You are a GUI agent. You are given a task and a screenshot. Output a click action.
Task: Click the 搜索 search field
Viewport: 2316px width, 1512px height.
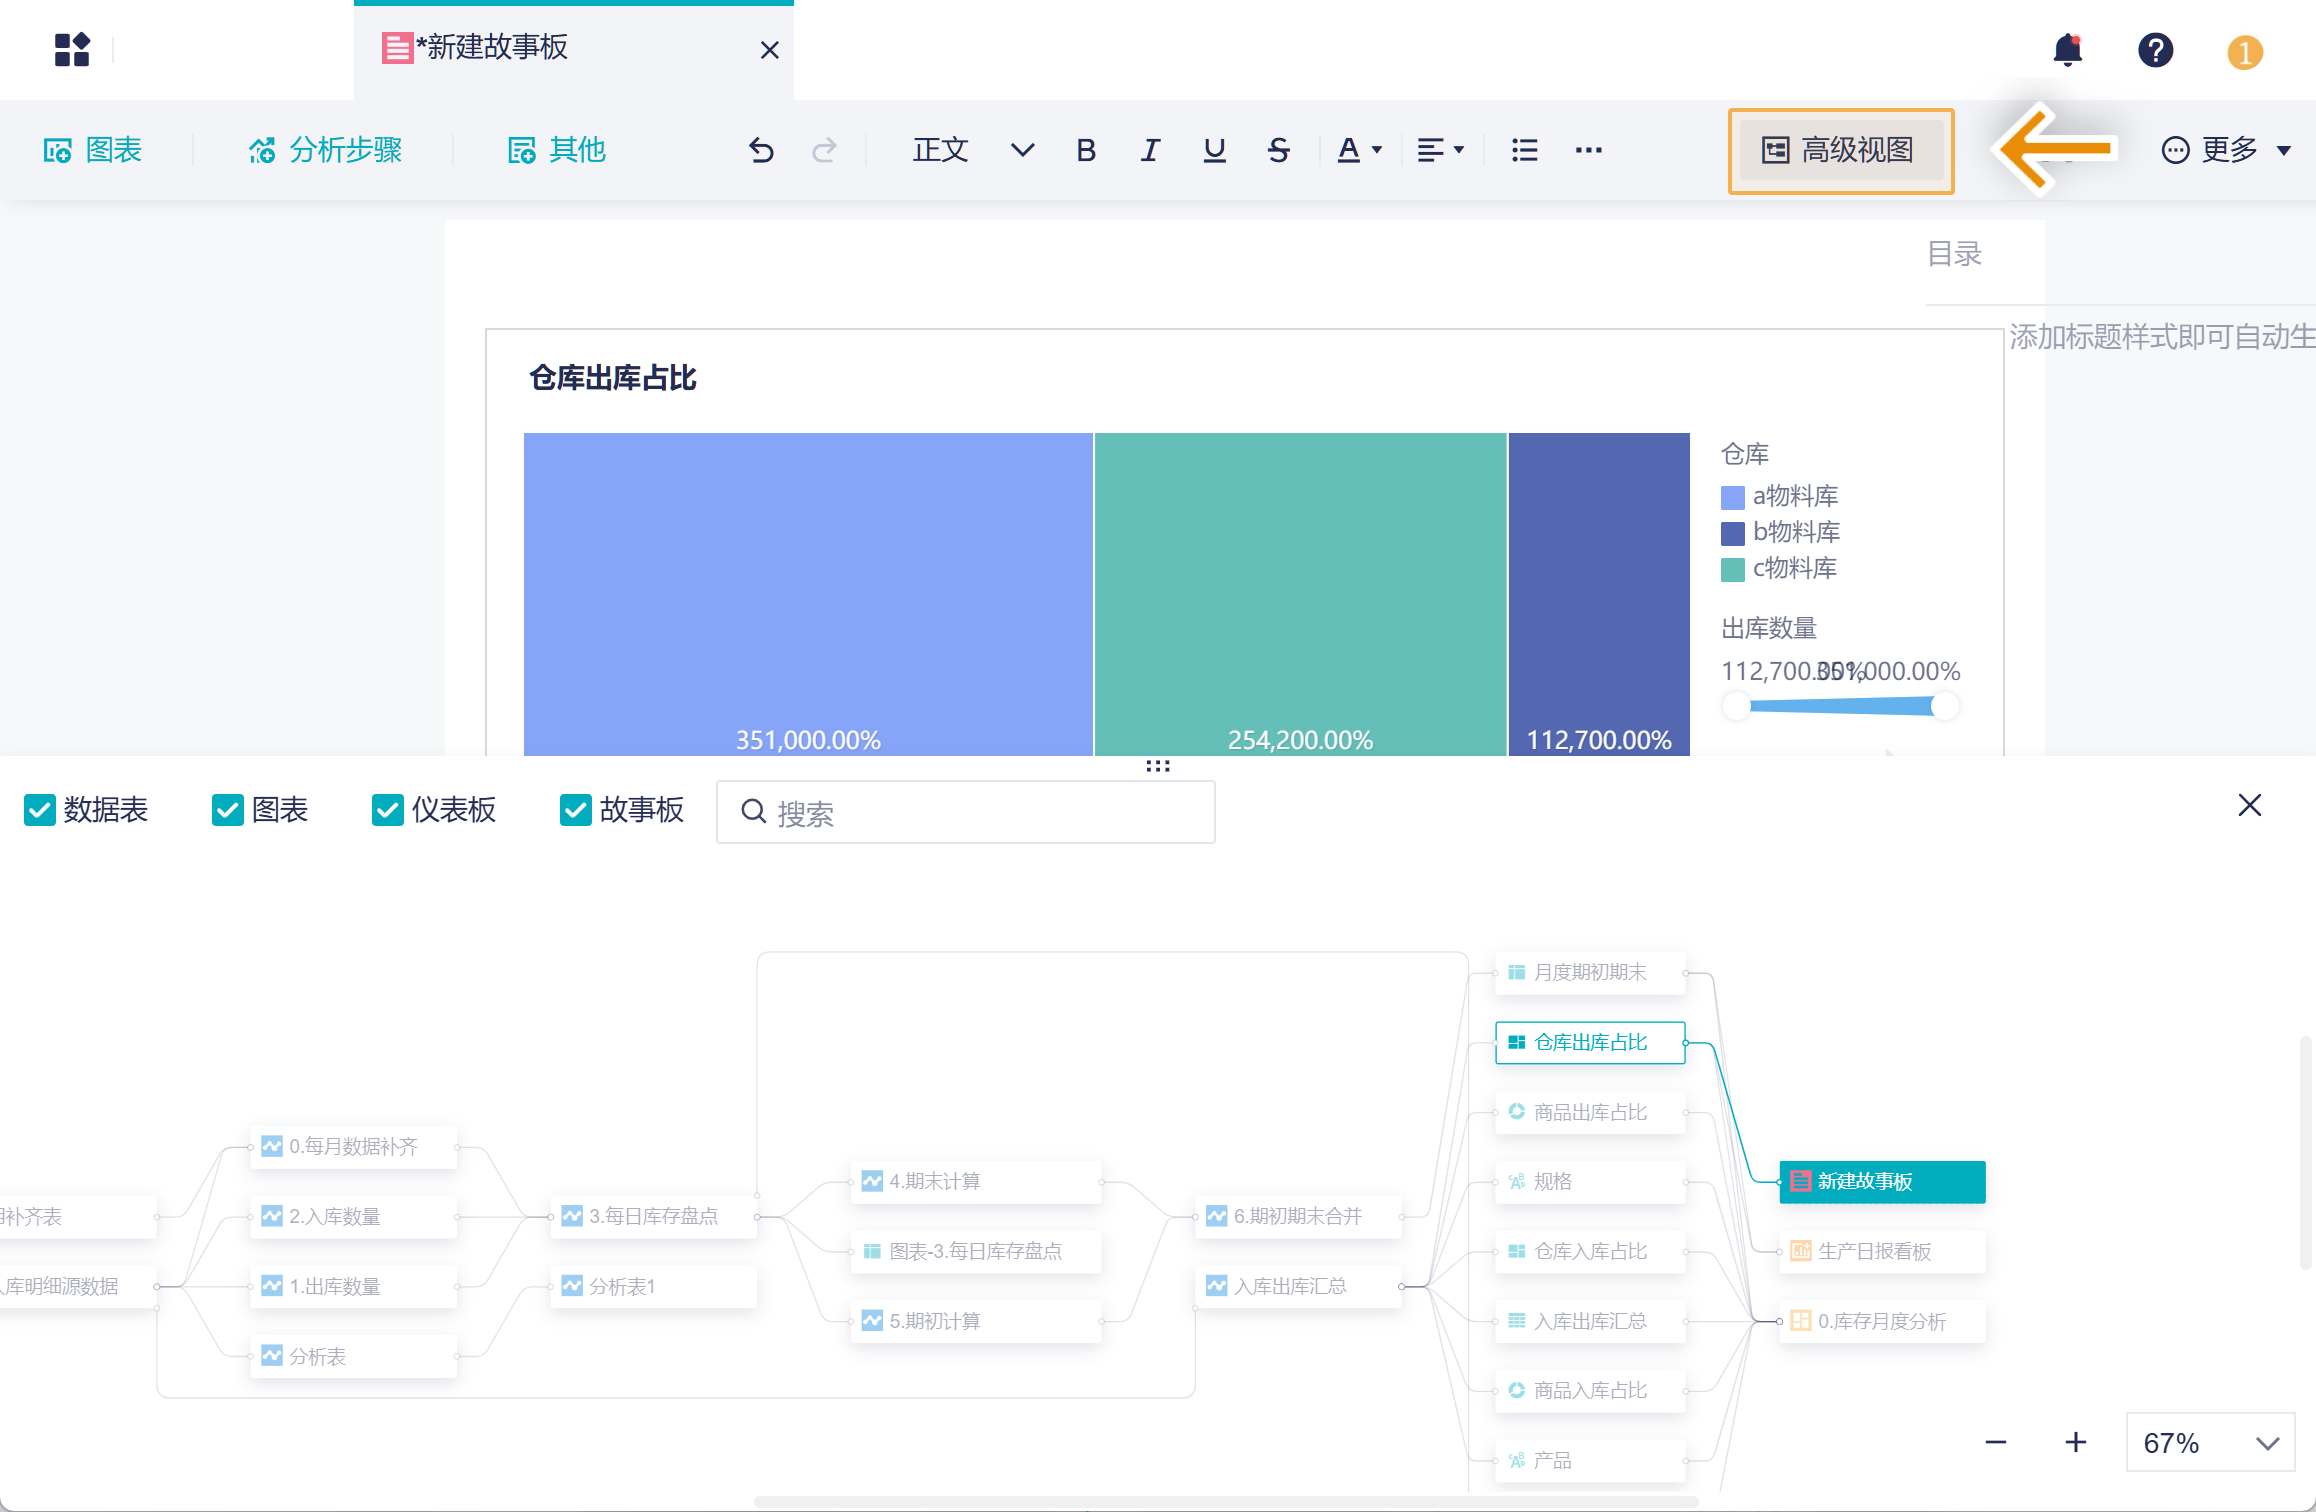tap(966, 812)
